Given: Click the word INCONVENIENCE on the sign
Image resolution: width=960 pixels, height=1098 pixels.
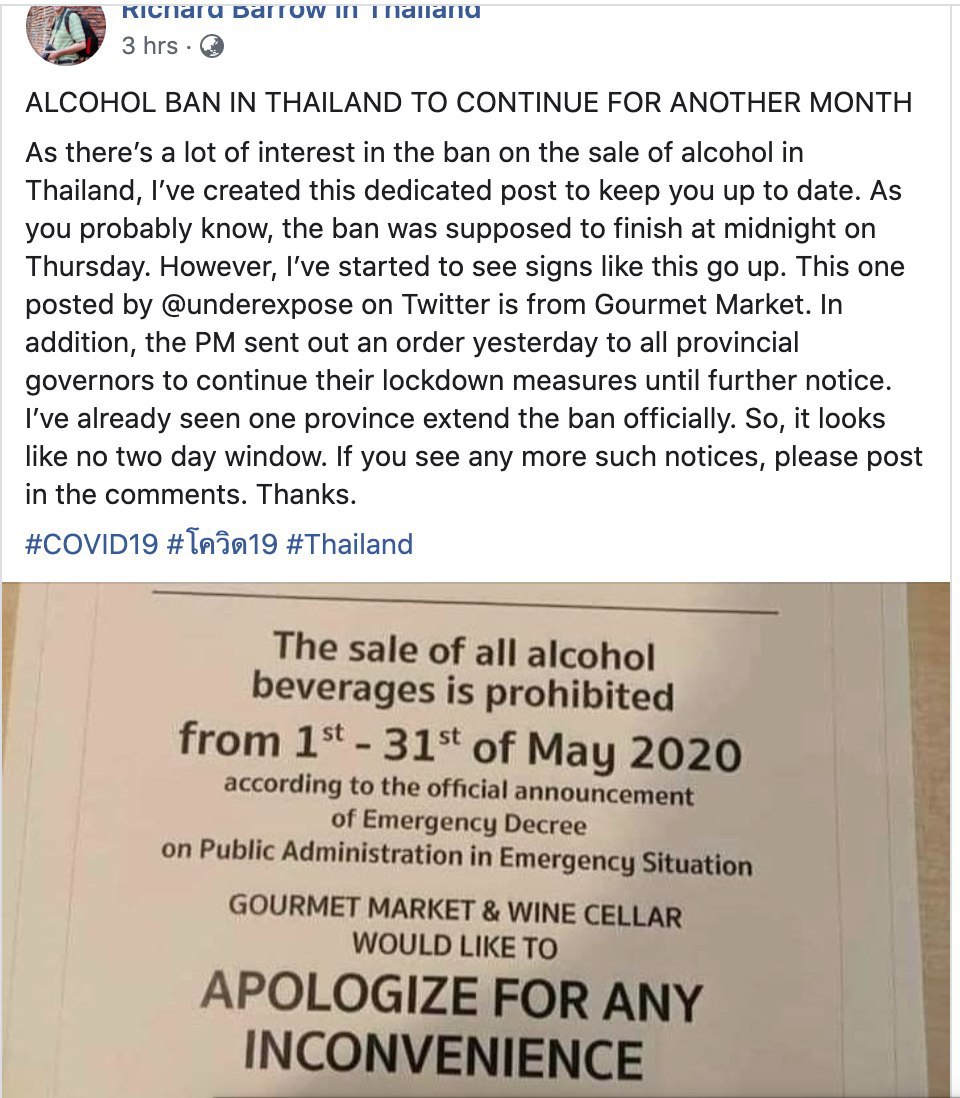Looking at the screenshot, I should point(443,1056).
